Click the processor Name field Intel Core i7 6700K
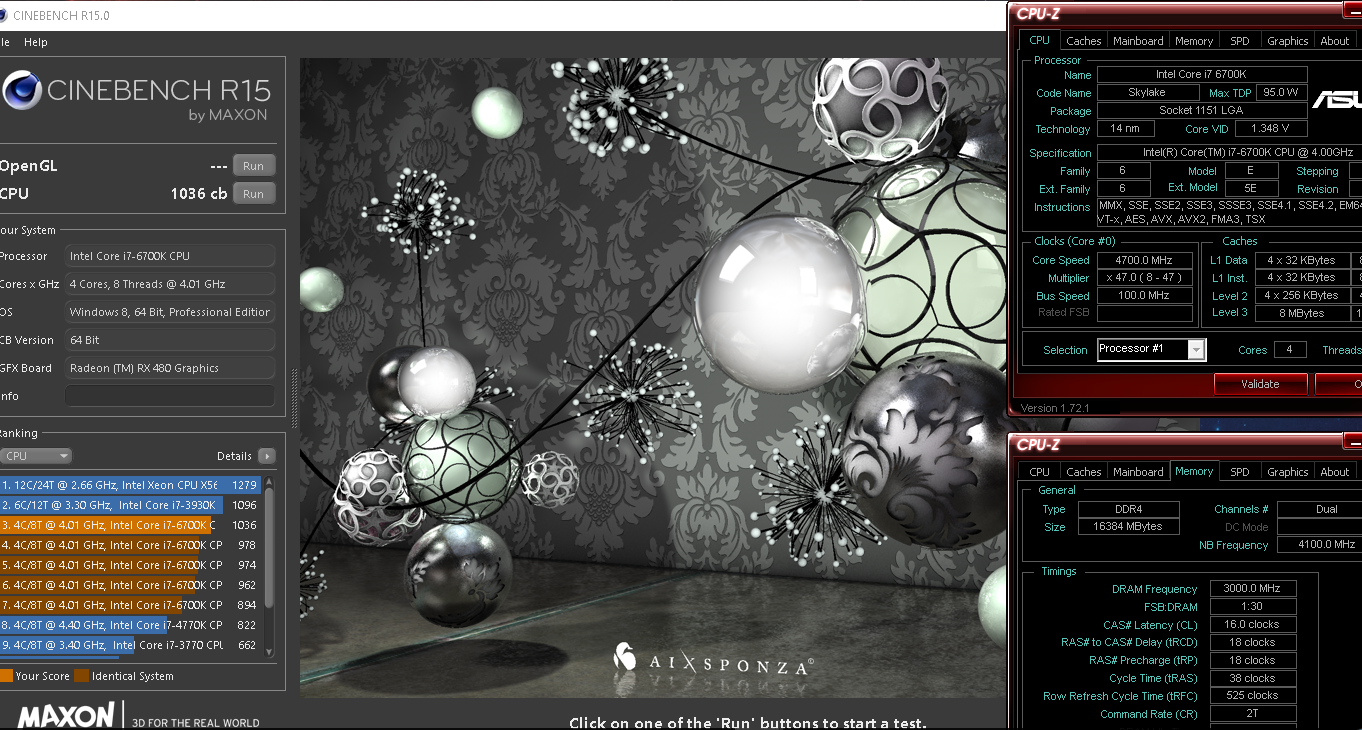The image size is (1362, 730). tap(1202, 75)
